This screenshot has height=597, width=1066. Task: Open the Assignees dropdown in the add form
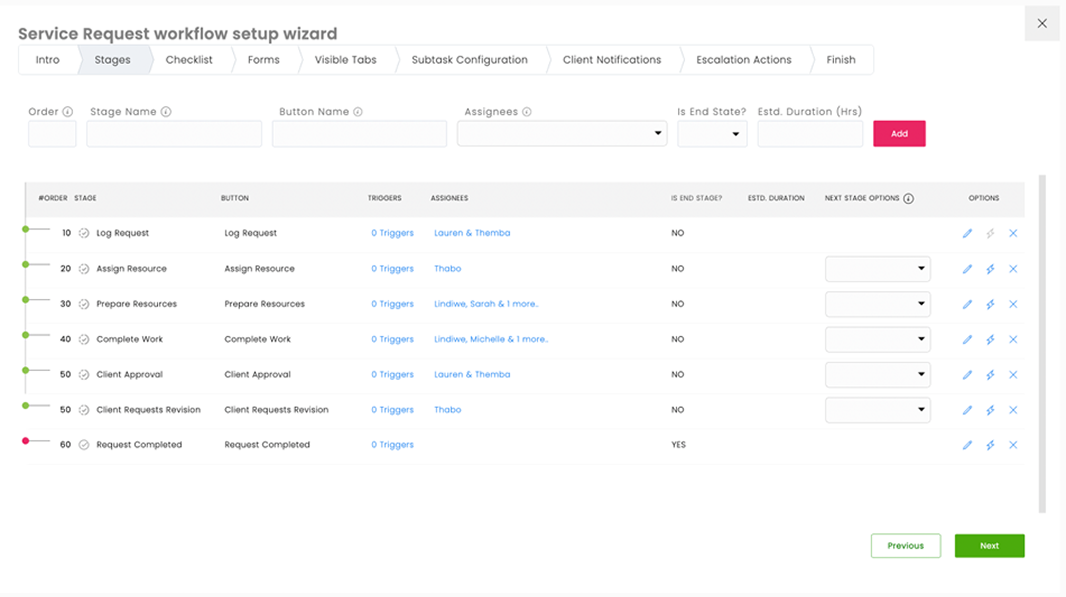(x=562, y=134)
